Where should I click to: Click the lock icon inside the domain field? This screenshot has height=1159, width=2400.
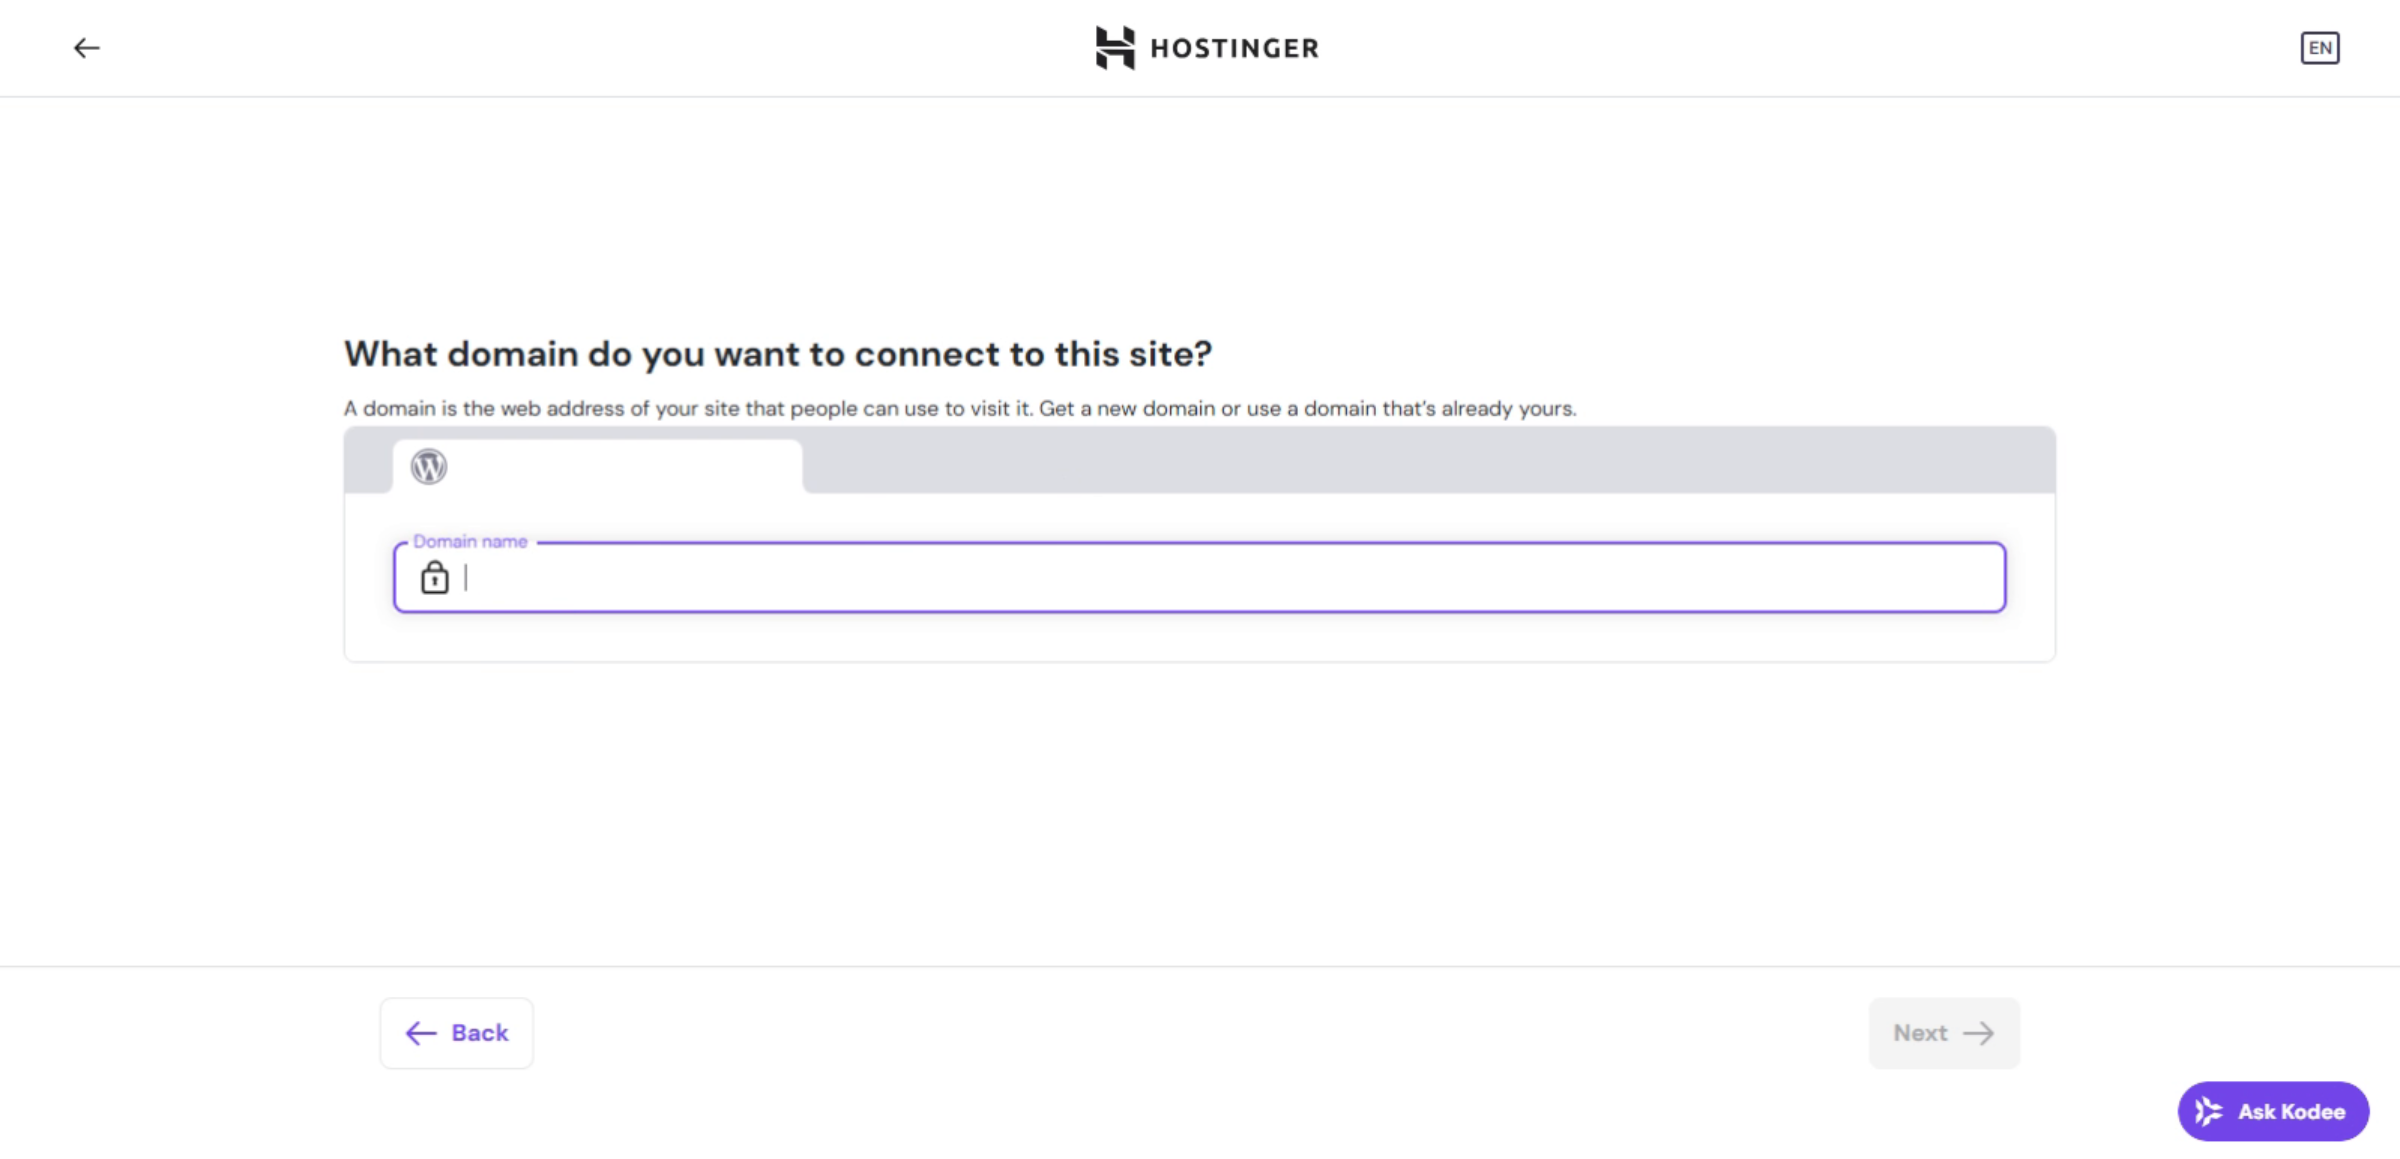click(x=435, y=578)
